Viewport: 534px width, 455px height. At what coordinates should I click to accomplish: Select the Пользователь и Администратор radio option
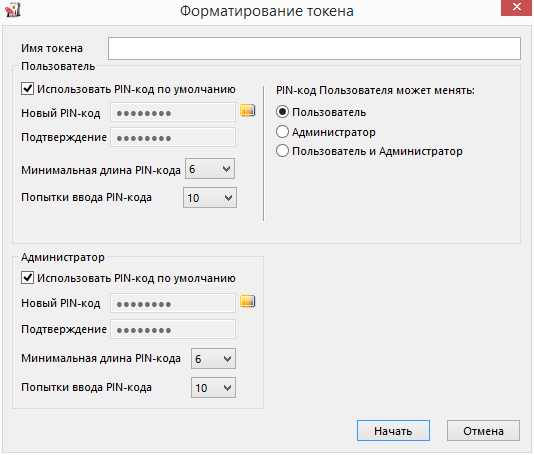pyautogui.click(x=282, y=151)
